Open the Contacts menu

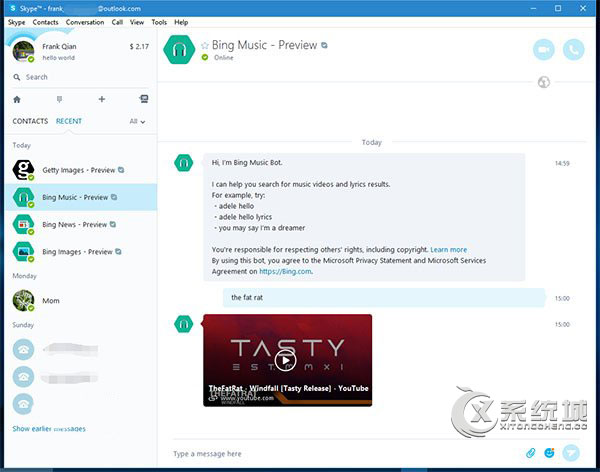[46, 22]
